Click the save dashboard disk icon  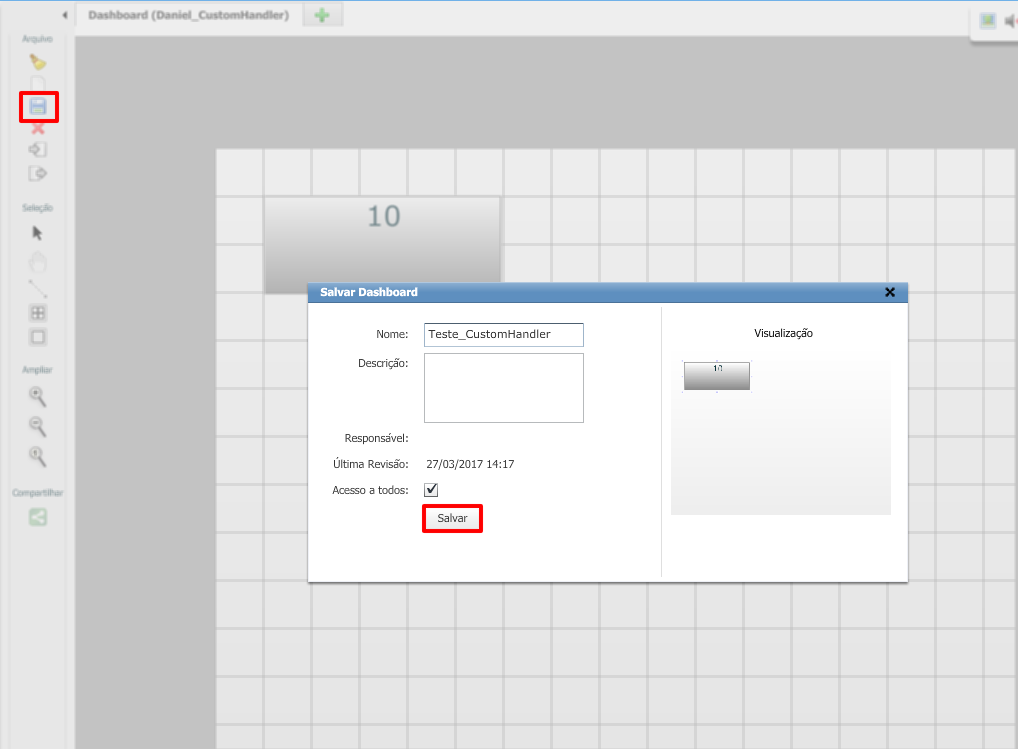coord(38,106)
